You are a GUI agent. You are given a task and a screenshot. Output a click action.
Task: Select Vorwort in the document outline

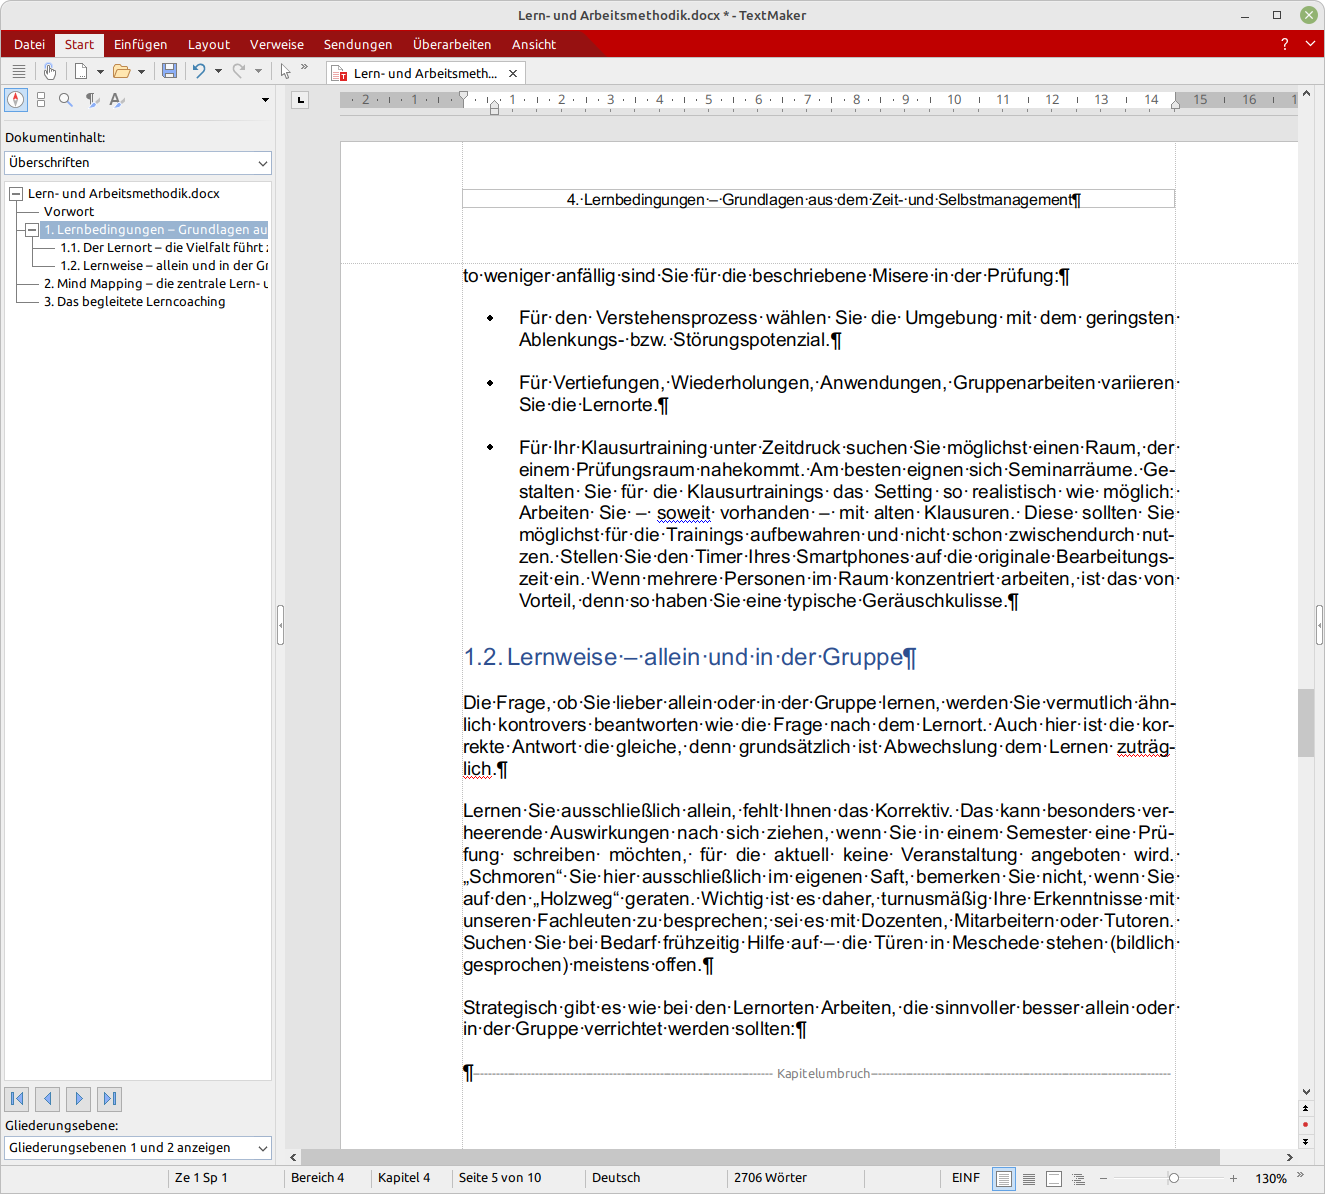(x=69, y=212)
